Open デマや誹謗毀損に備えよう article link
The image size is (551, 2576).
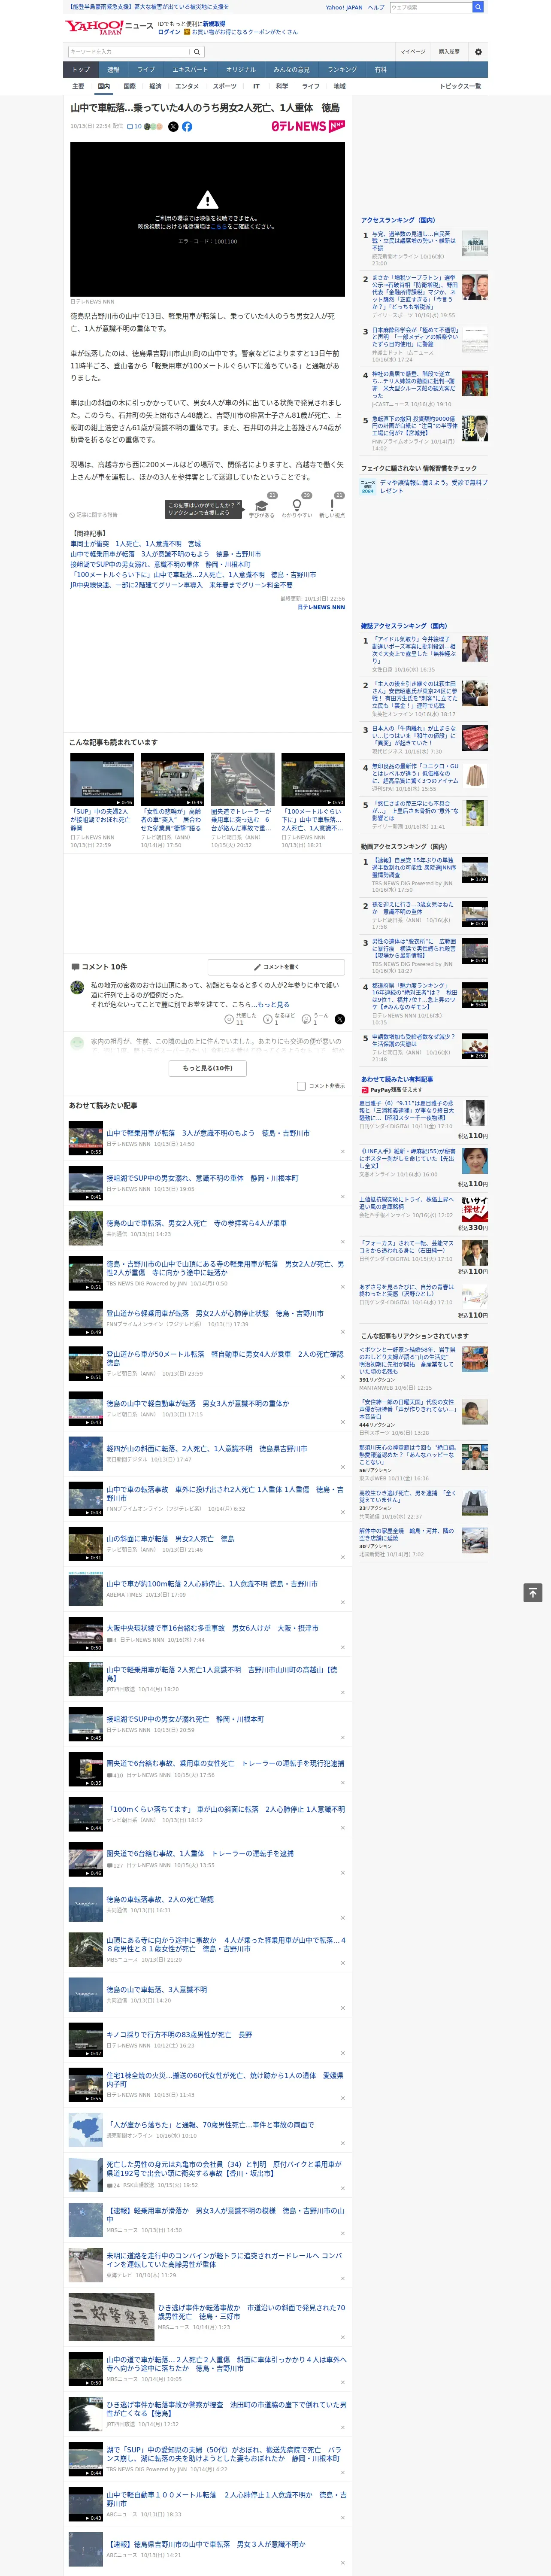point(433,486)
